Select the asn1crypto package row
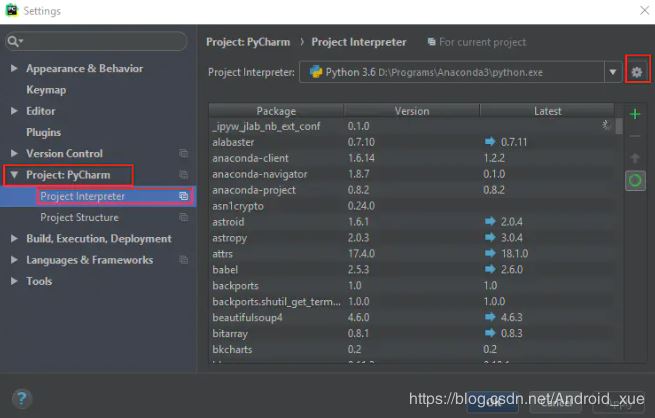Screen dimensions: 655x418 [x=412, y=205]
